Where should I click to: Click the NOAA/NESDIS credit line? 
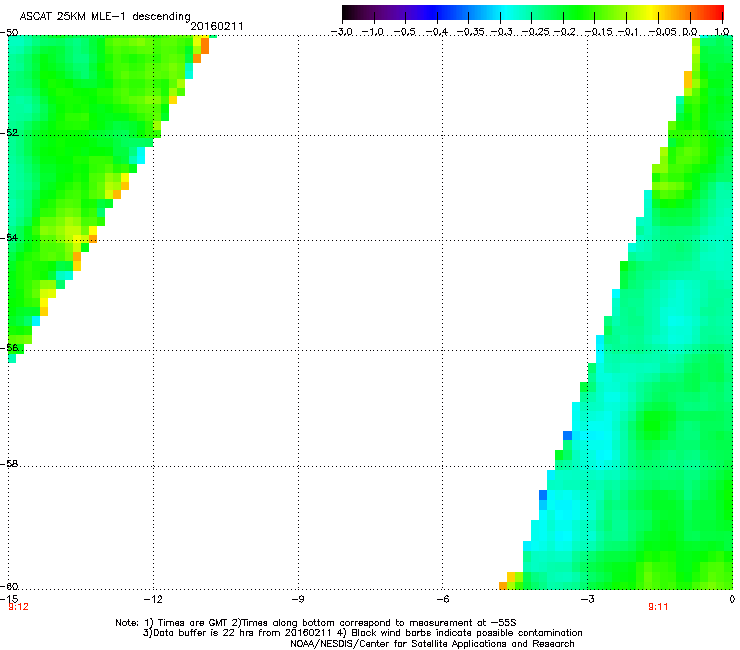[432, 644]
